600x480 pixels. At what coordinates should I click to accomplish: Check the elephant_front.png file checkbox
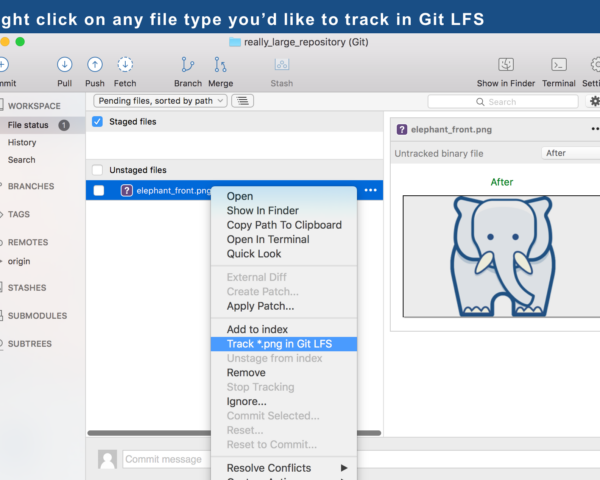pyautogui.click(x=99, y=190)
